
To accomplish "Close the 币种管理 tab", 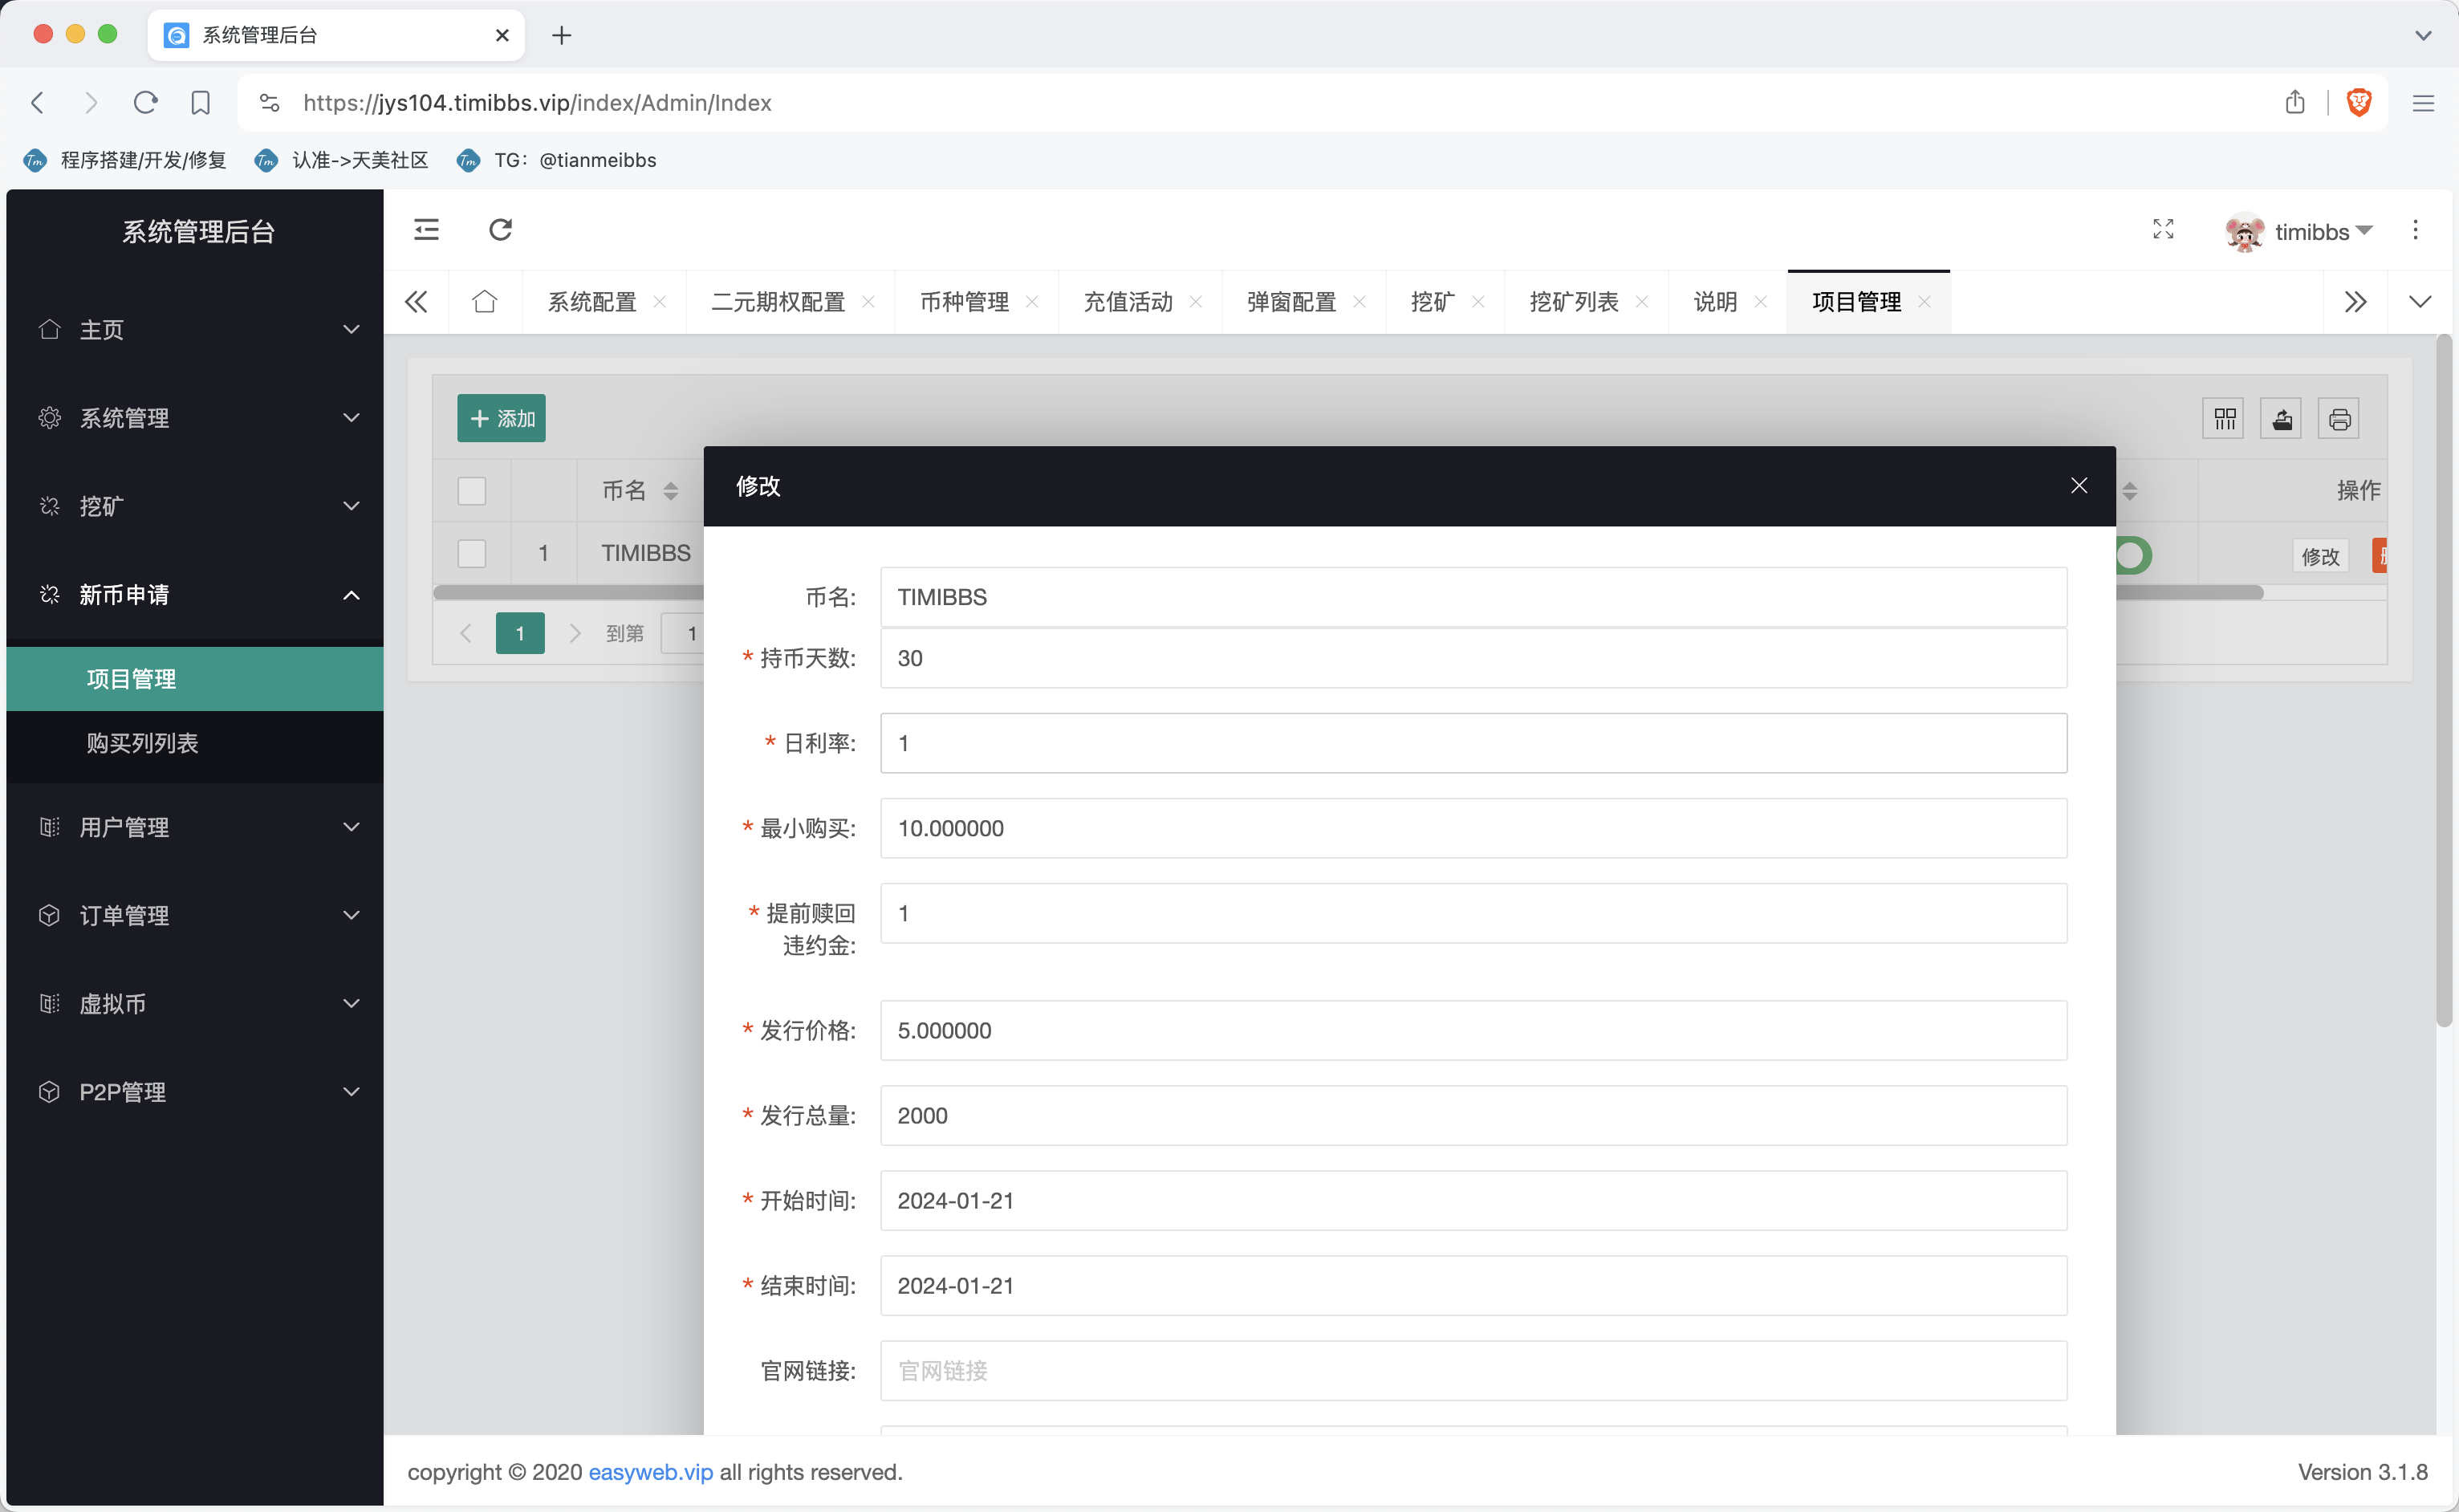I will click(1032, 302).
